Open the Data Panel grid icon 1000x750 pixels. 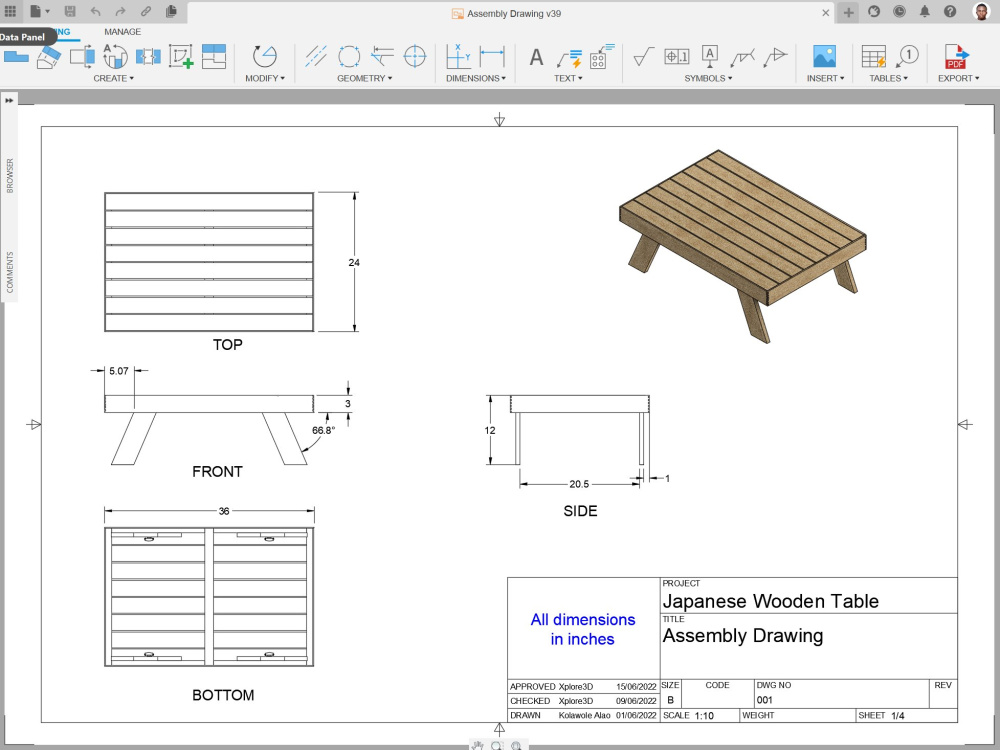tap(10, 11)
